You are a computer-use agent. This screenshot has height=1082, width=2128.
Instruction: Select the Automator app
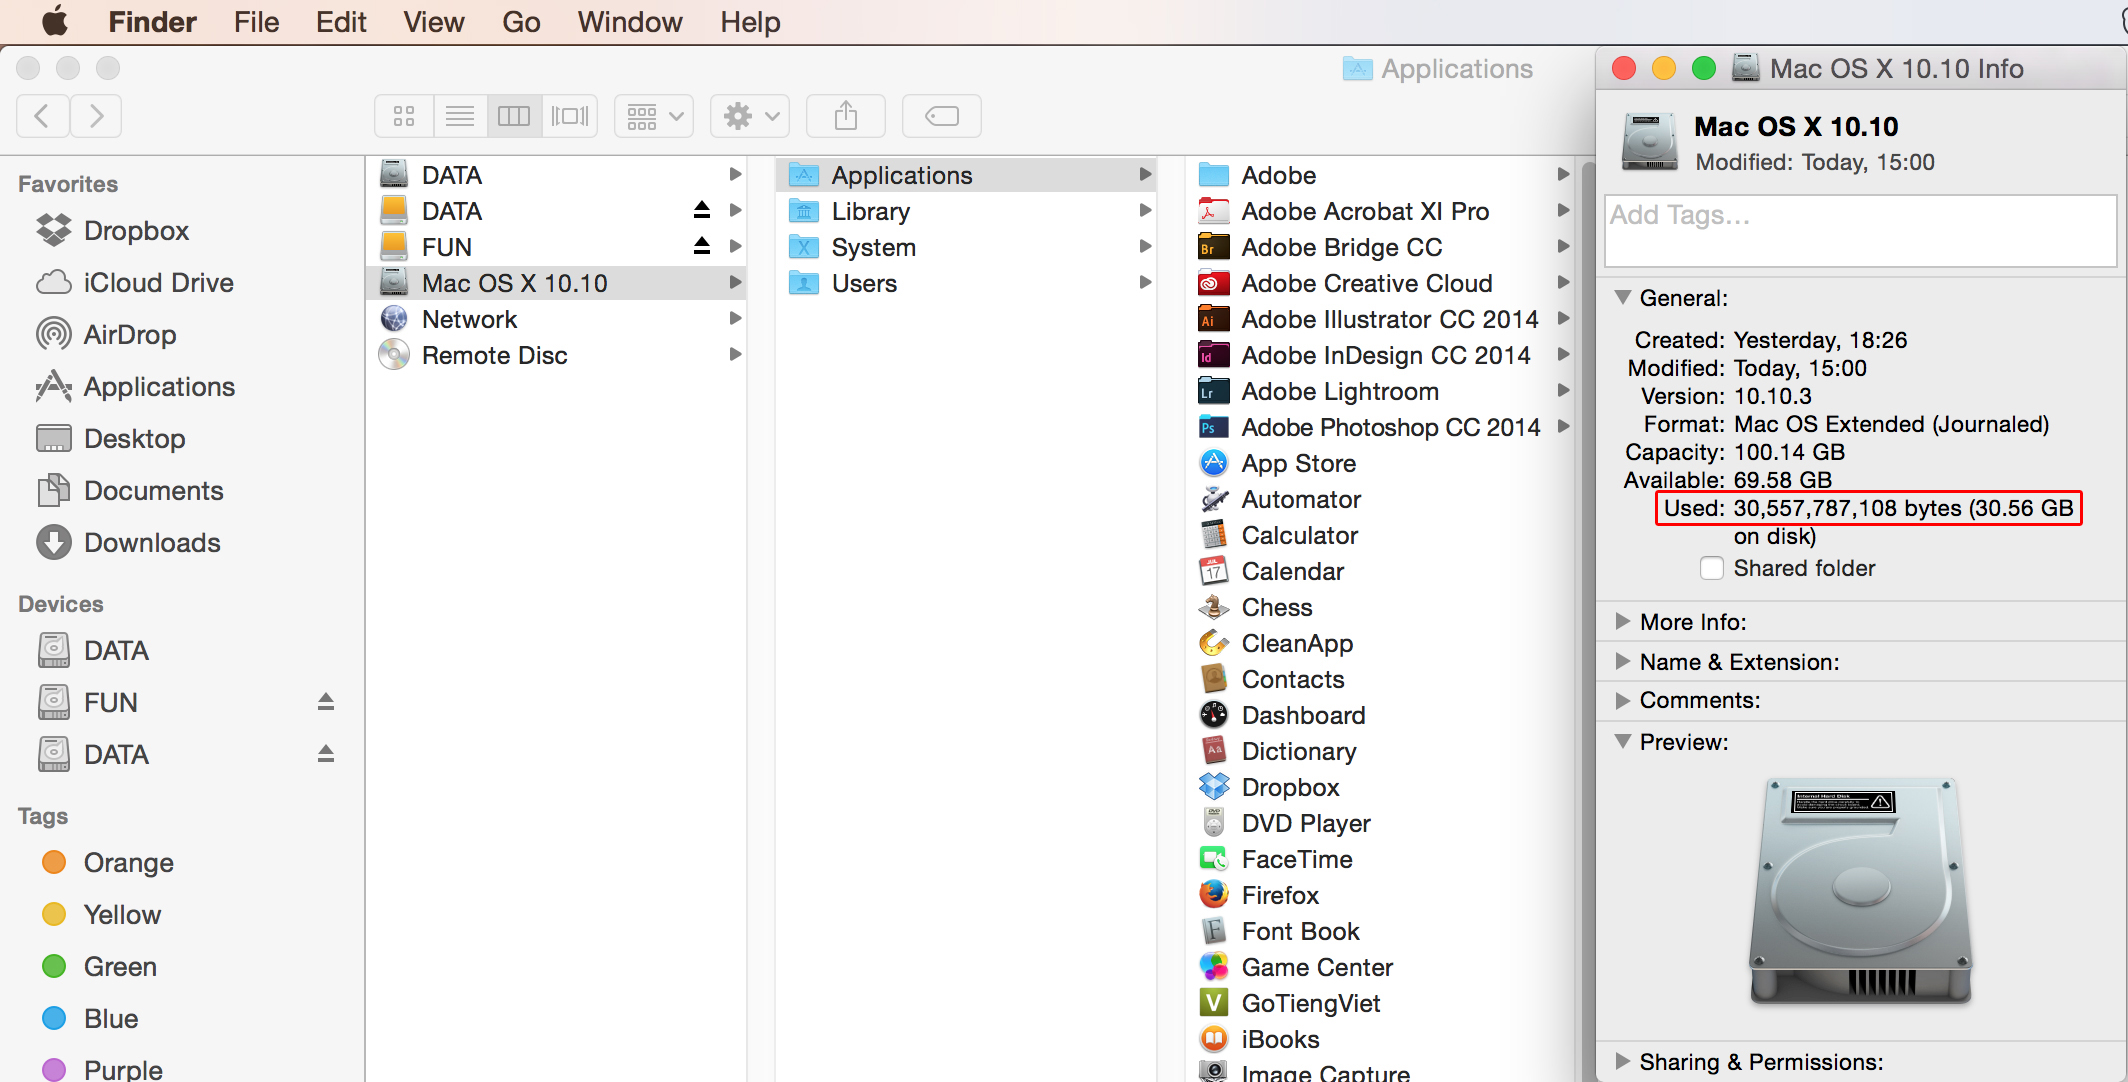pos(1378,499)
